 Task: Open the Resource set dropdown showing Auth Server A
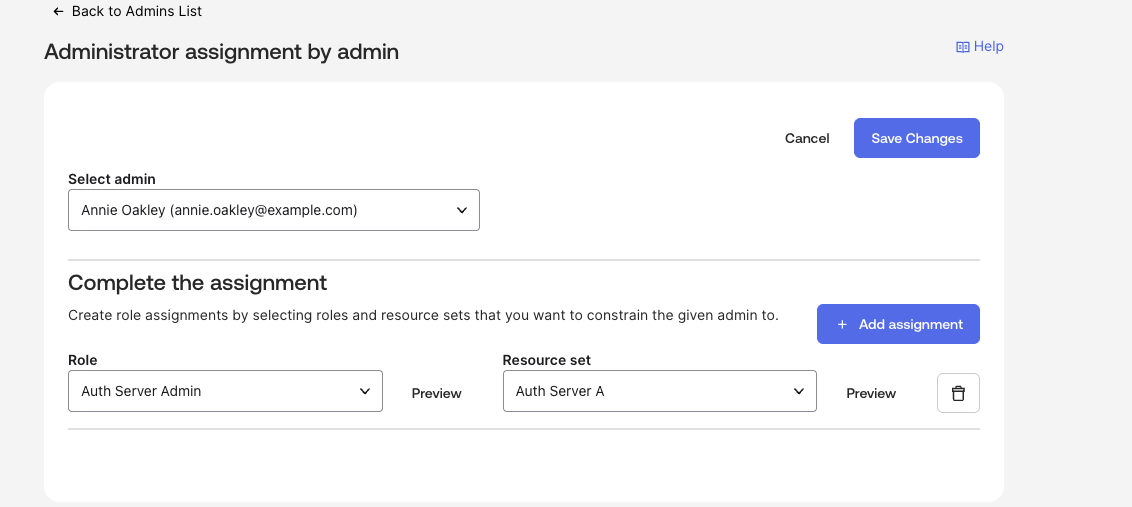pos(660,391)
